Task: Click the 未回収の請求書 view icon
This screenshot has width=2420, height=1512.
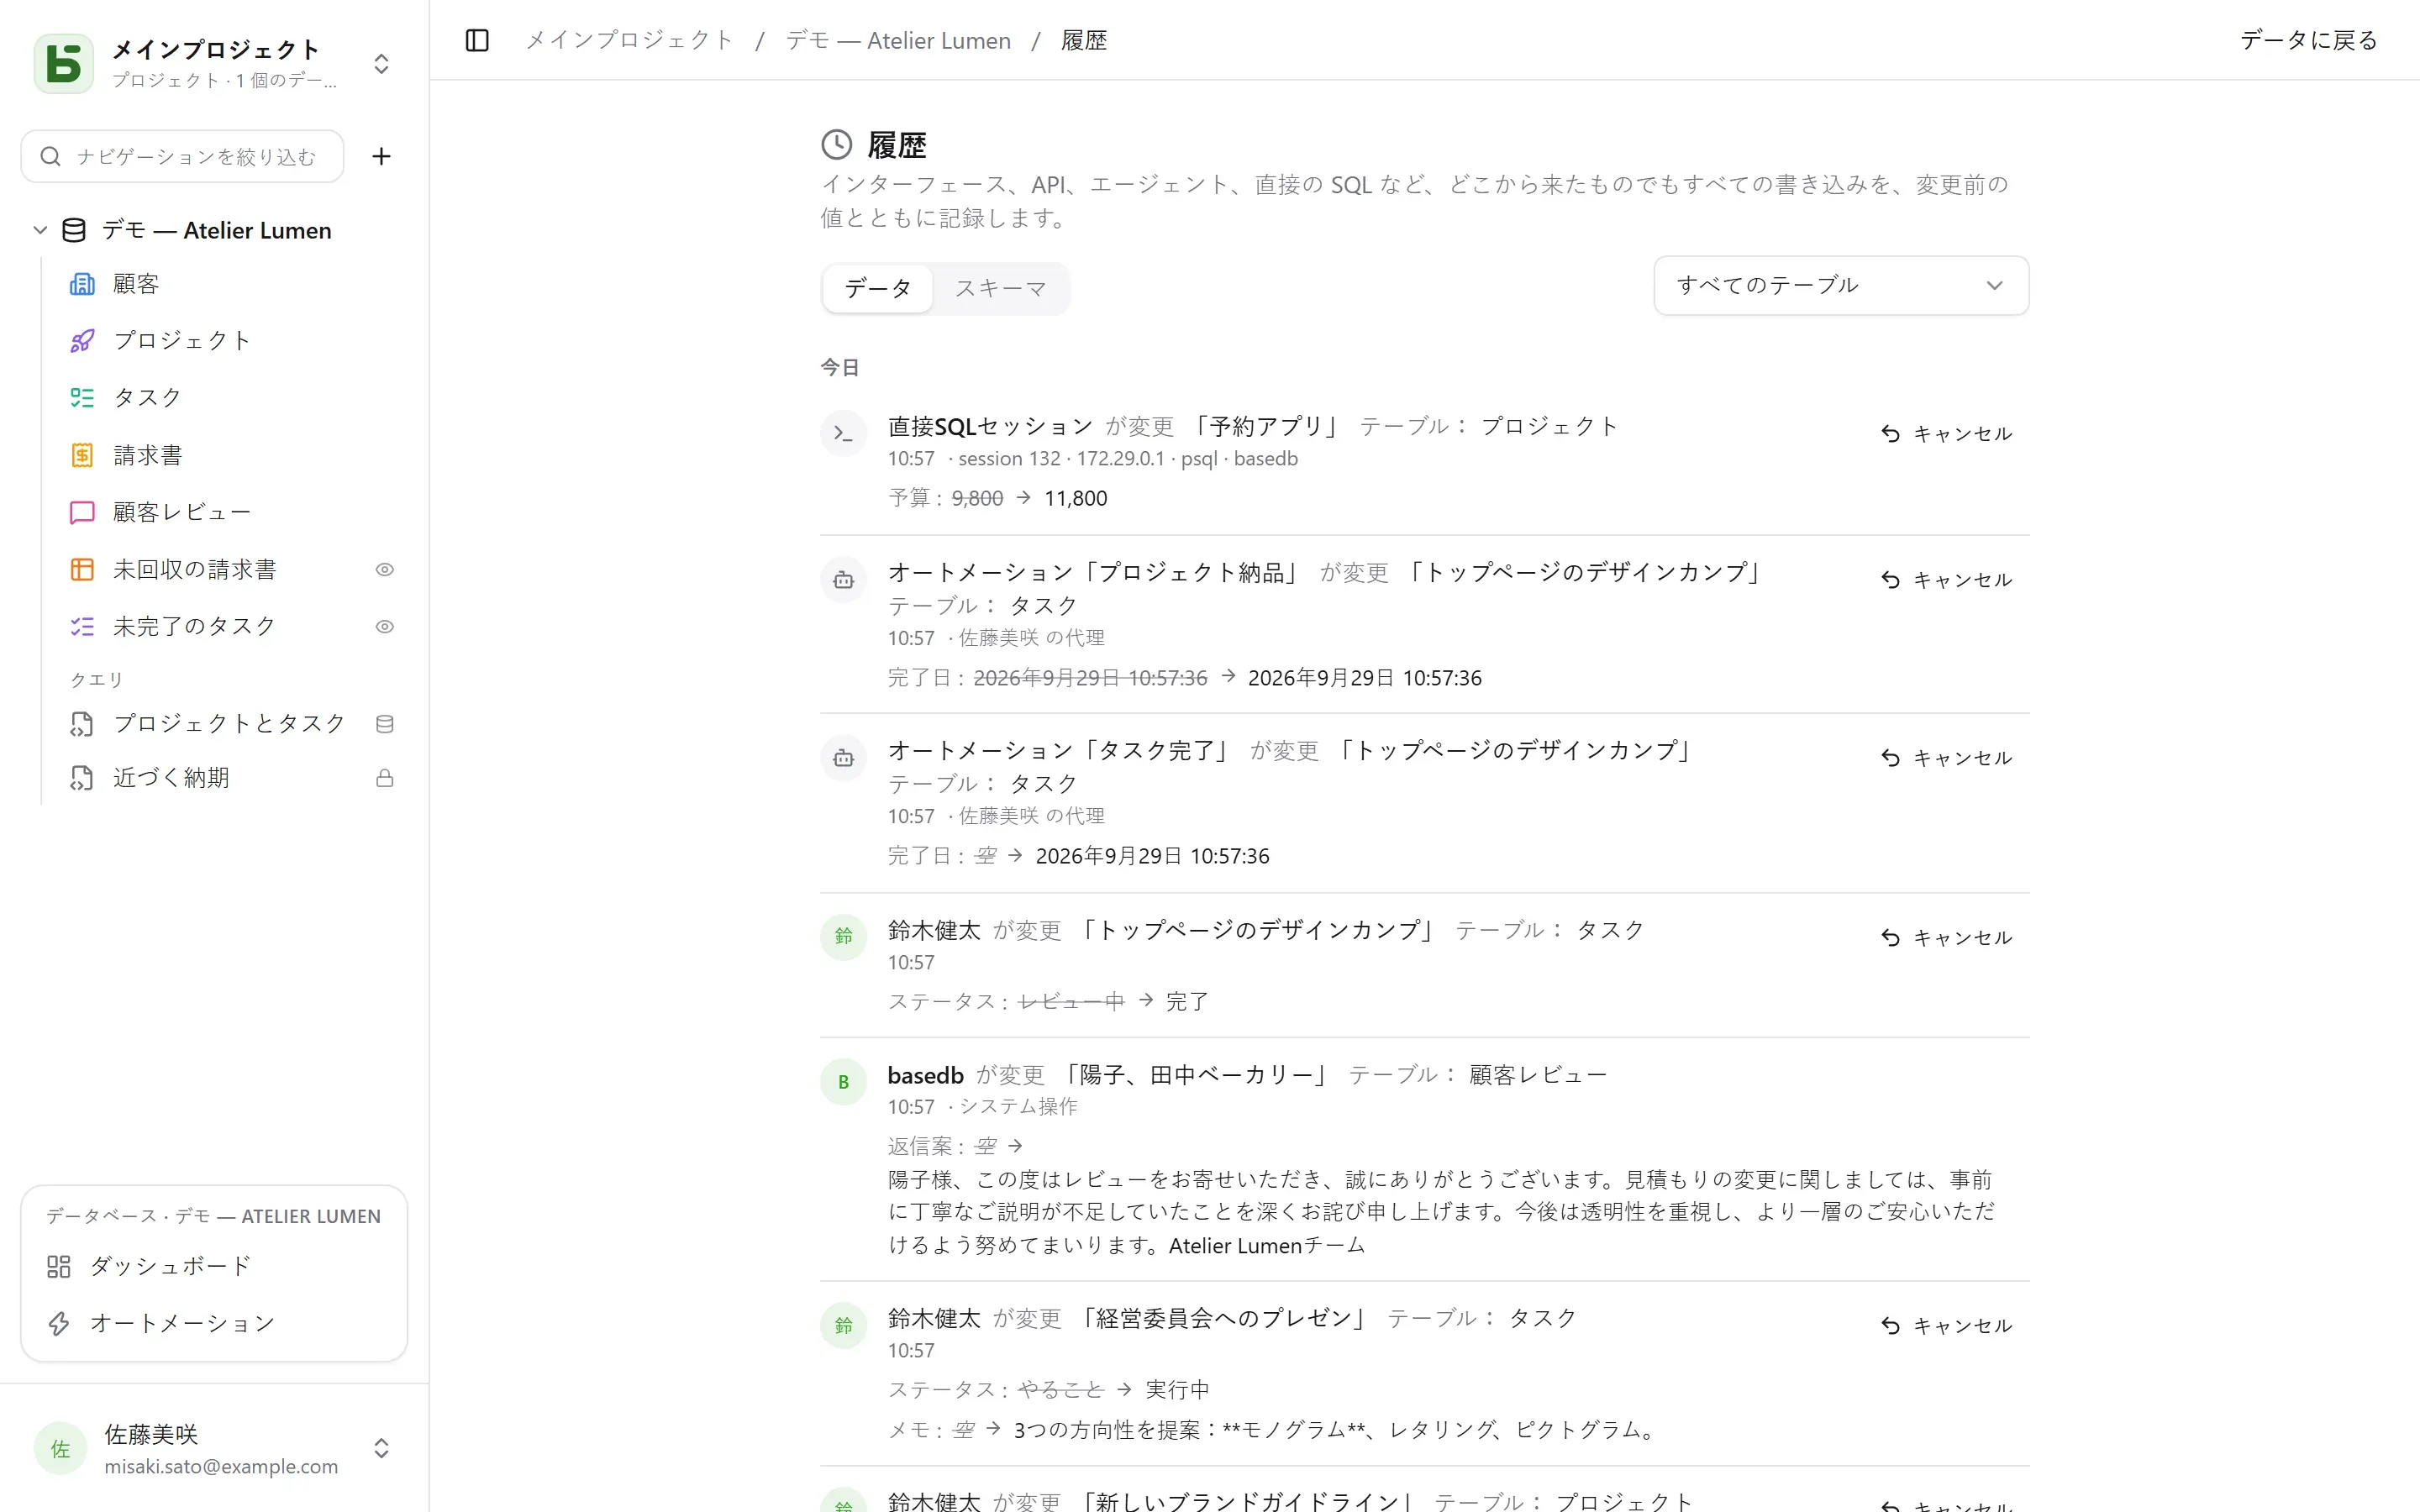Action: [x=82, y=569]
